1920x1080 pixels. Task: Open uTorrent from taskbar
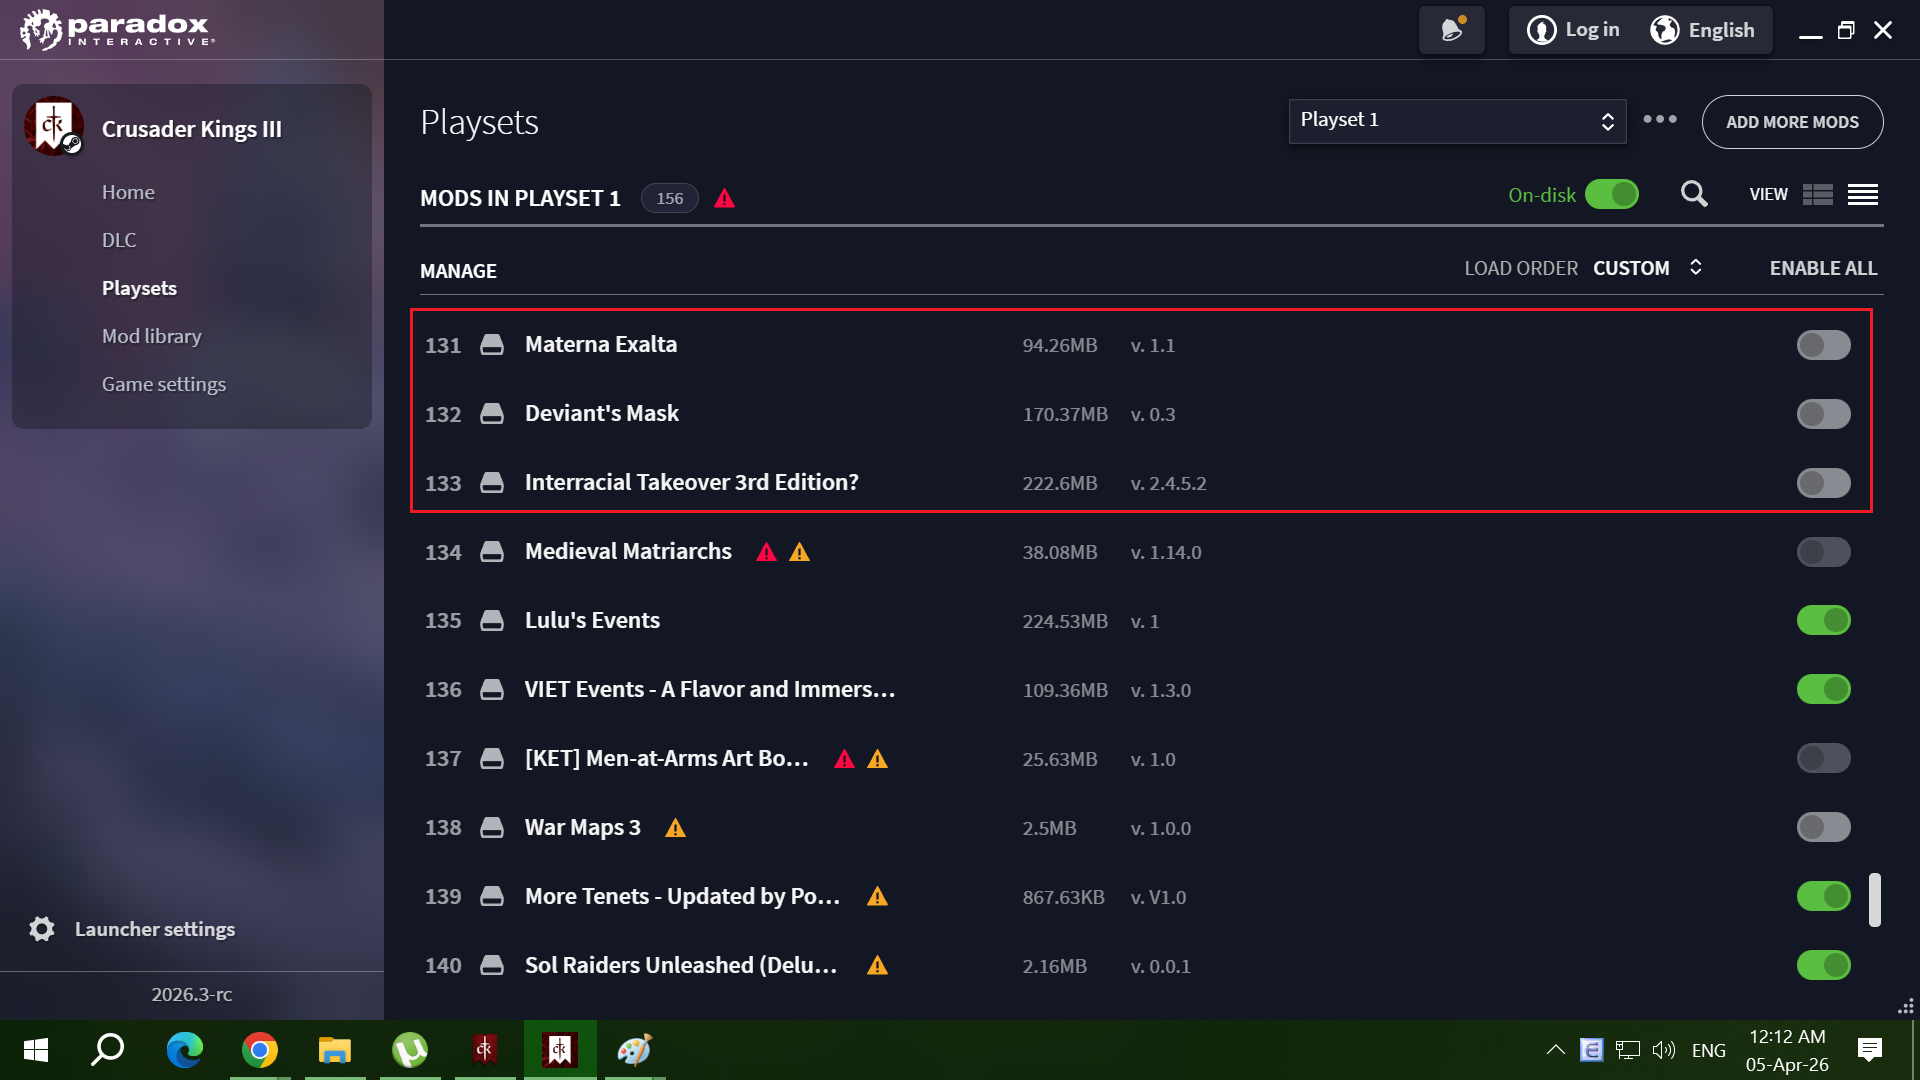(410, 1050)
